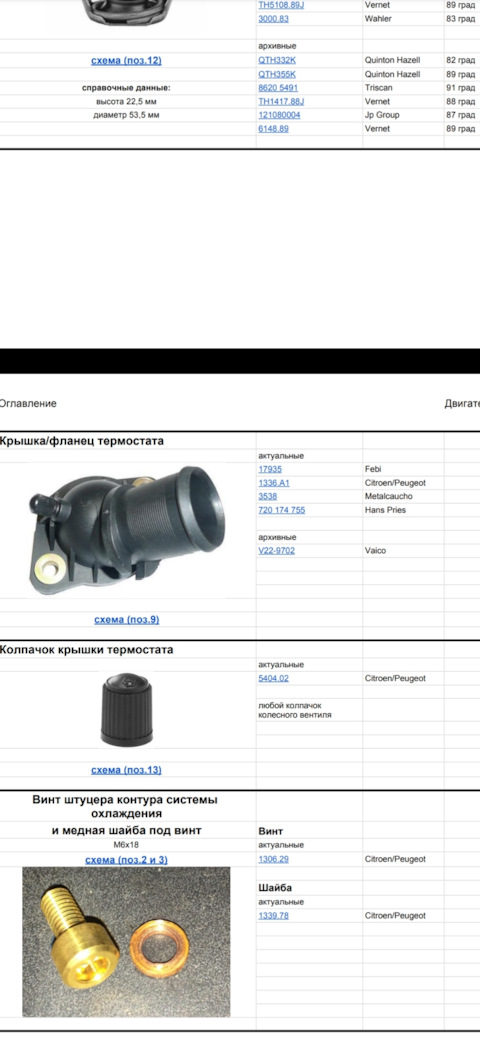Select Vernet part TH1417.88J
The height and width of the screenshot is (1041, 480).
click(x=281, y=102)
